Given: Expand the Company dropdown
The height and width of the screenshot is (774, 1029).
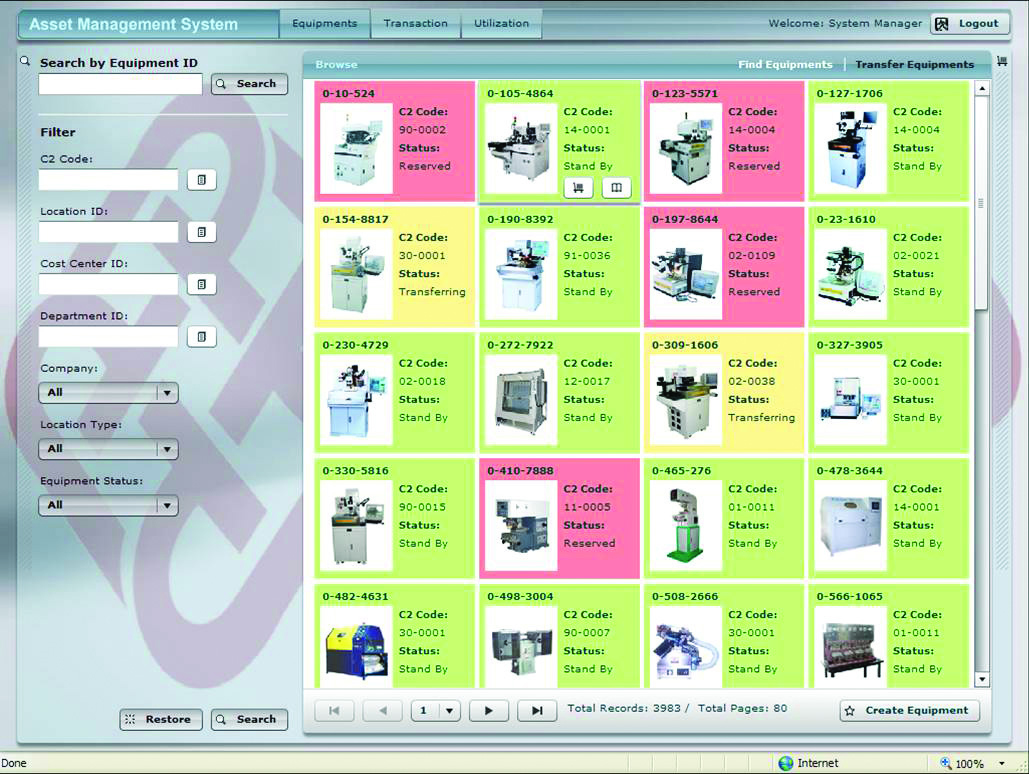Looking at the screenshot, I should [167, 393].
